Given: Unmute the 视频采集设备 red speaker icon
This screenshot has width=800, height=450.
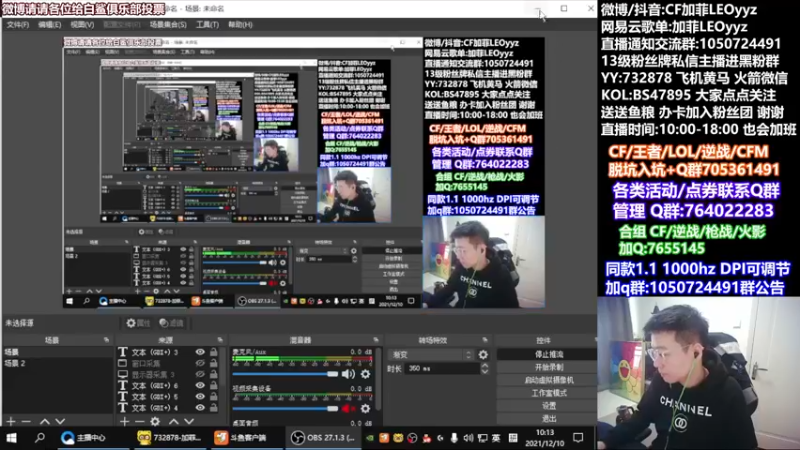Looking at the screenshot, I should 348,409.
